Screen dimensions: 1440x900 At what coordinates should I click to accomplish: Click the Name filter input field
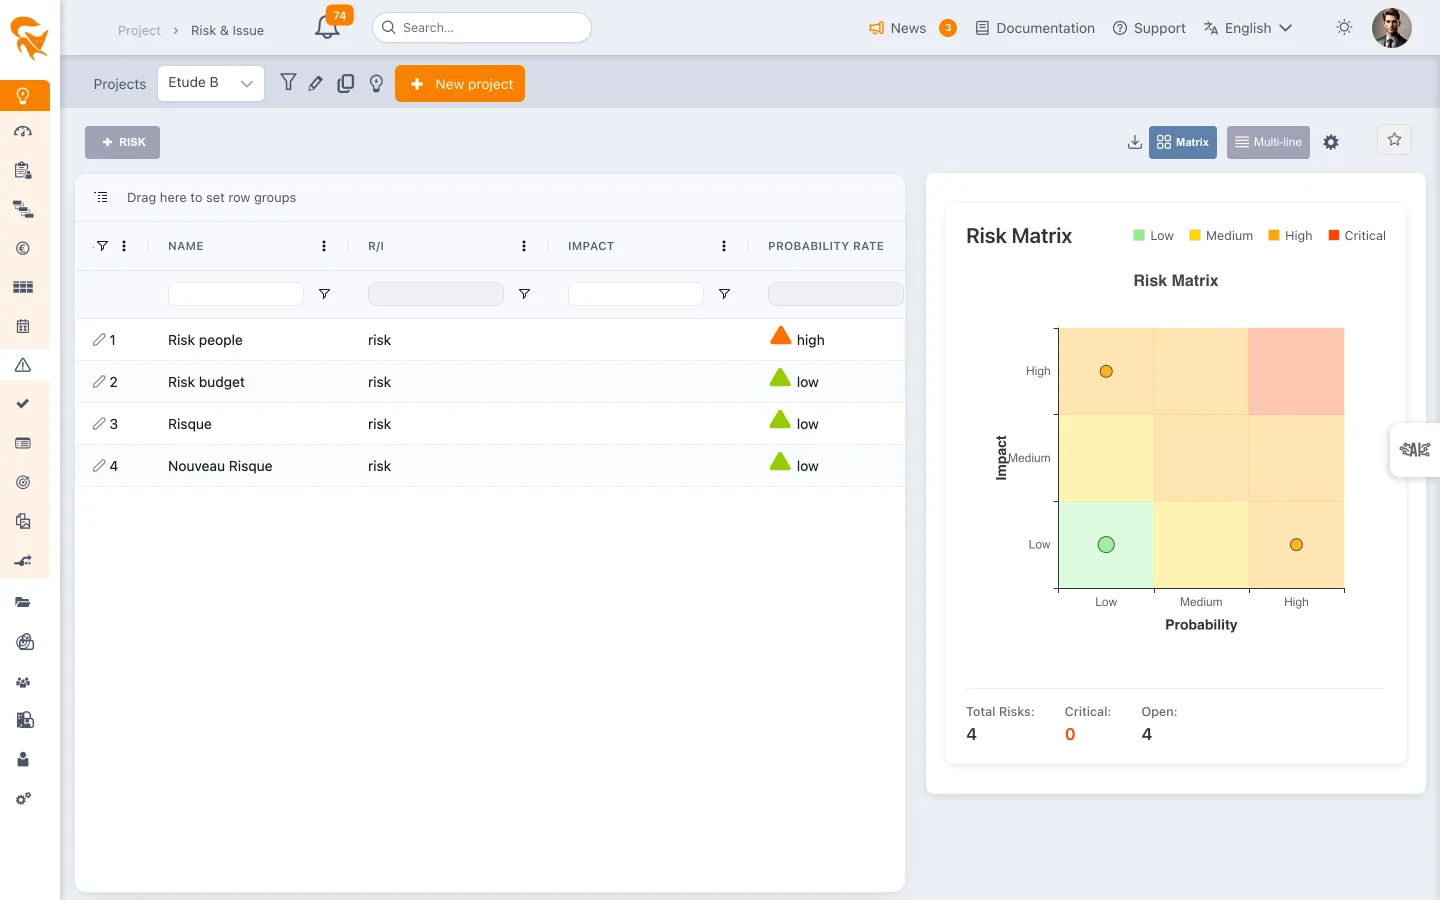pos(236,294)
